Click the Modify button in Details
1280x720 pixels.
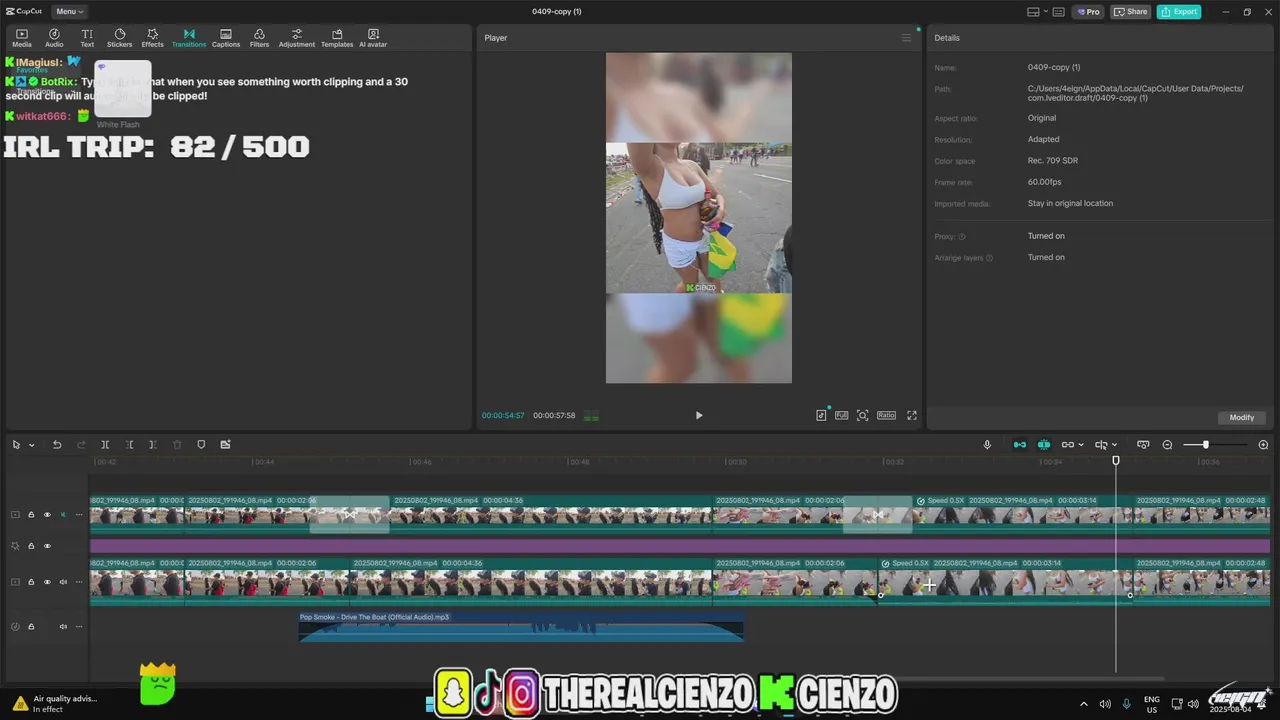pyautogui.click(x=1242, y=417)
